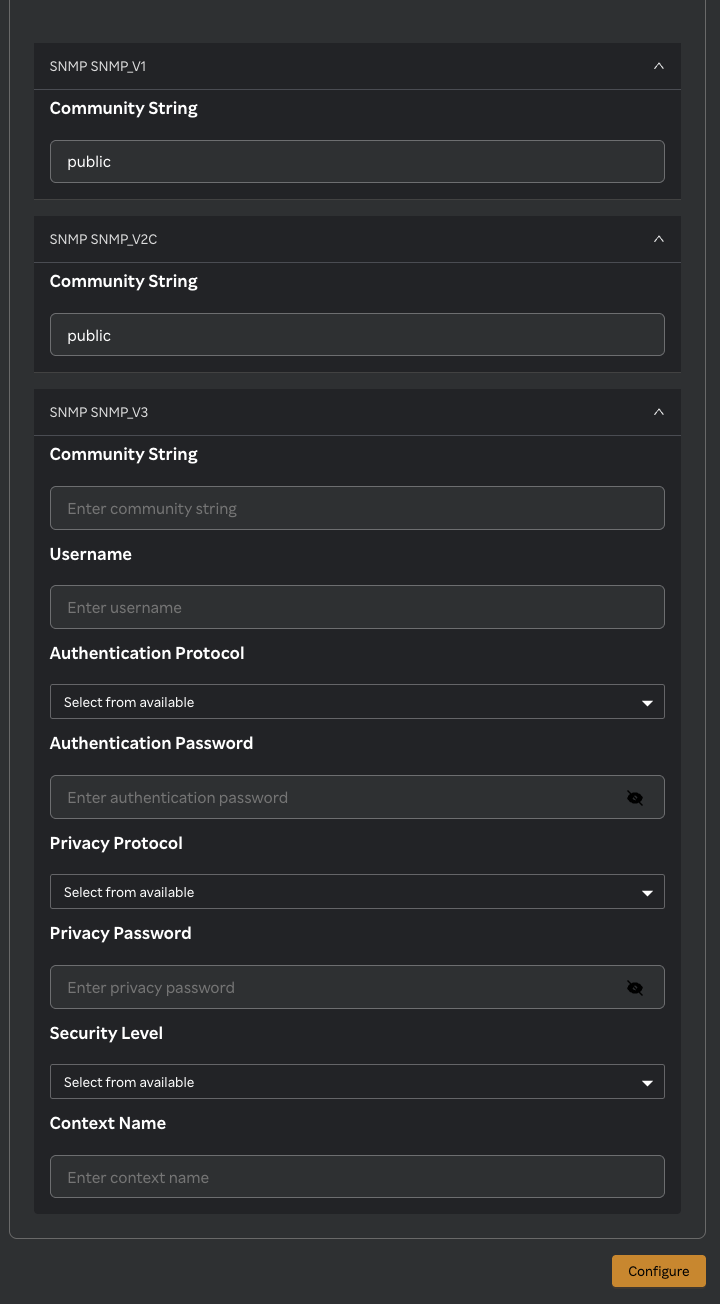Click the Configure button

pos(658,1271)
